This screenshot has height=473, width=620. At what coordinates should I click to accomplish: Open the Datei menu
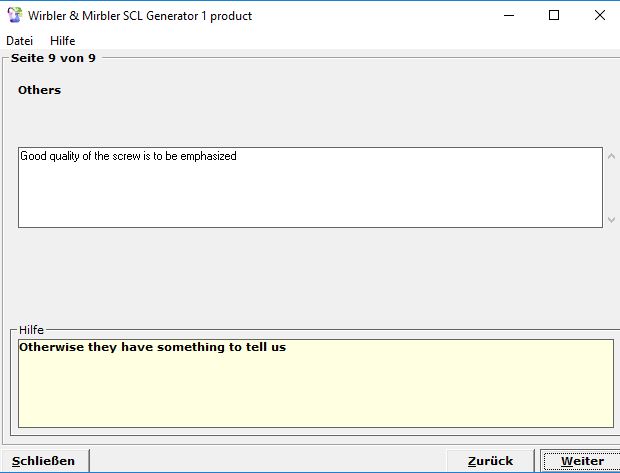click(x=19, y=41)
